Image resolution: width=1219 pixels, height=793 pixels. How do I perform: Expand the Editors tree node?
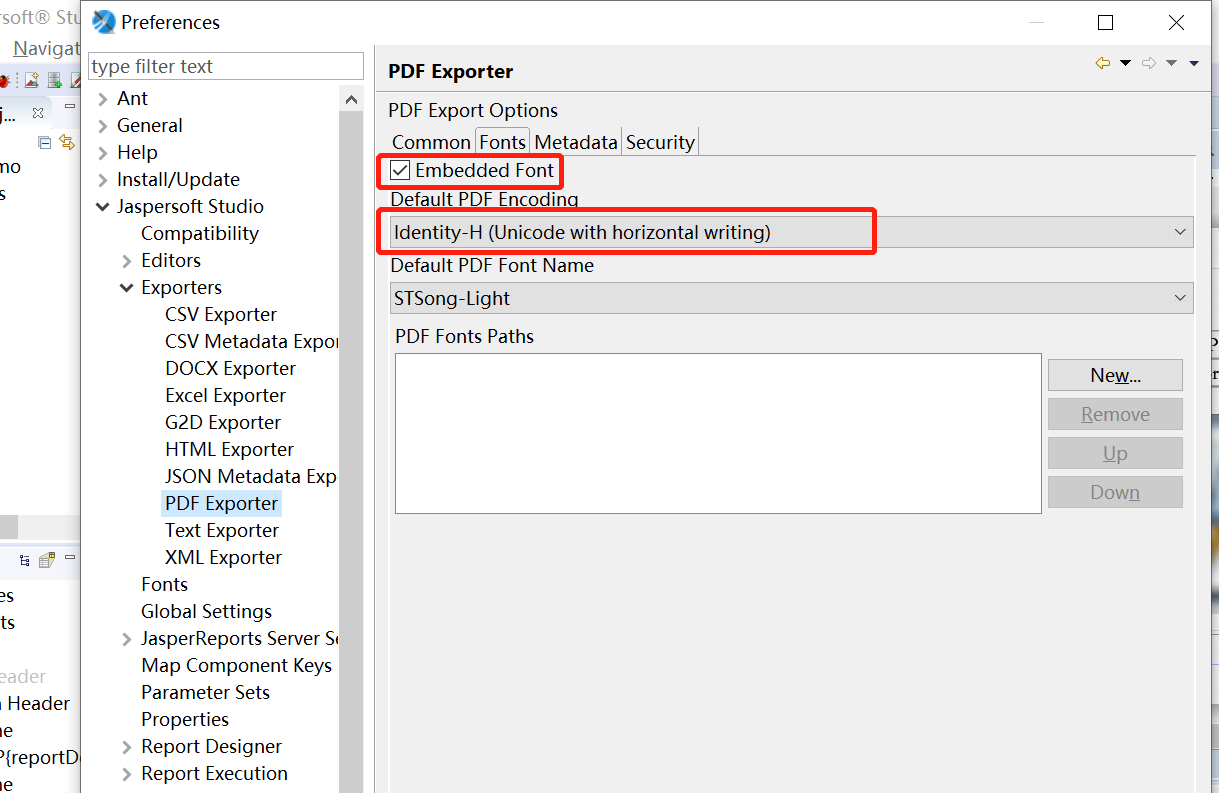pyautogui.click(x=127, y=261)
